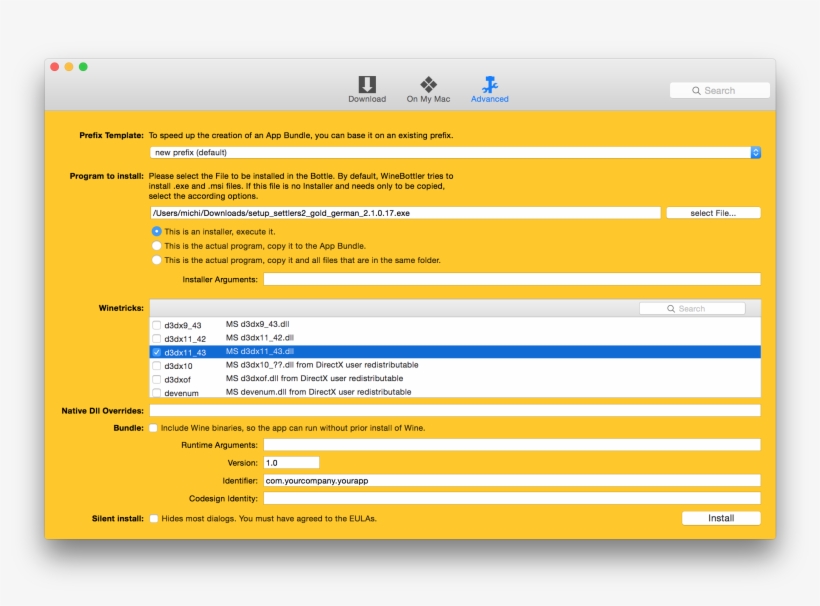Check the d3dx11_42 checkbox

(156, 338)
